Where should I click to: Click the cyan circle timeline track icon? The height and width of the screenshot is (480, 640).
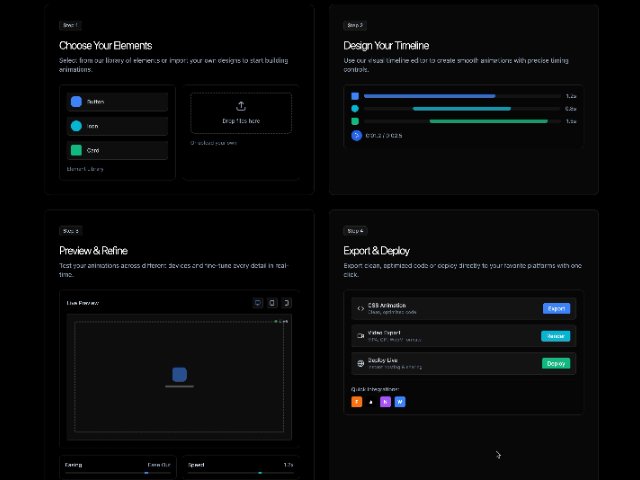point(355,109)
